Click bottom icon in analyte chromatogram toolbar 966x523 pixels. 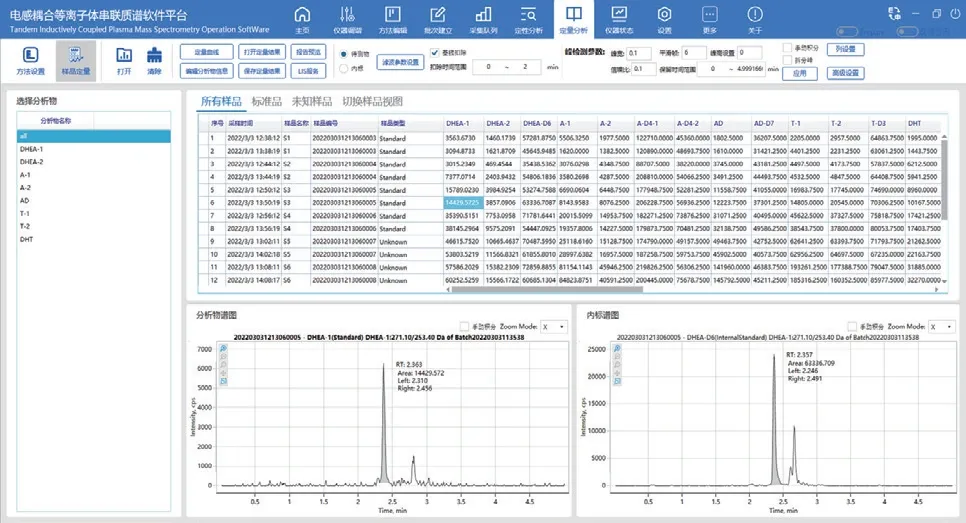tap(223, 381)
